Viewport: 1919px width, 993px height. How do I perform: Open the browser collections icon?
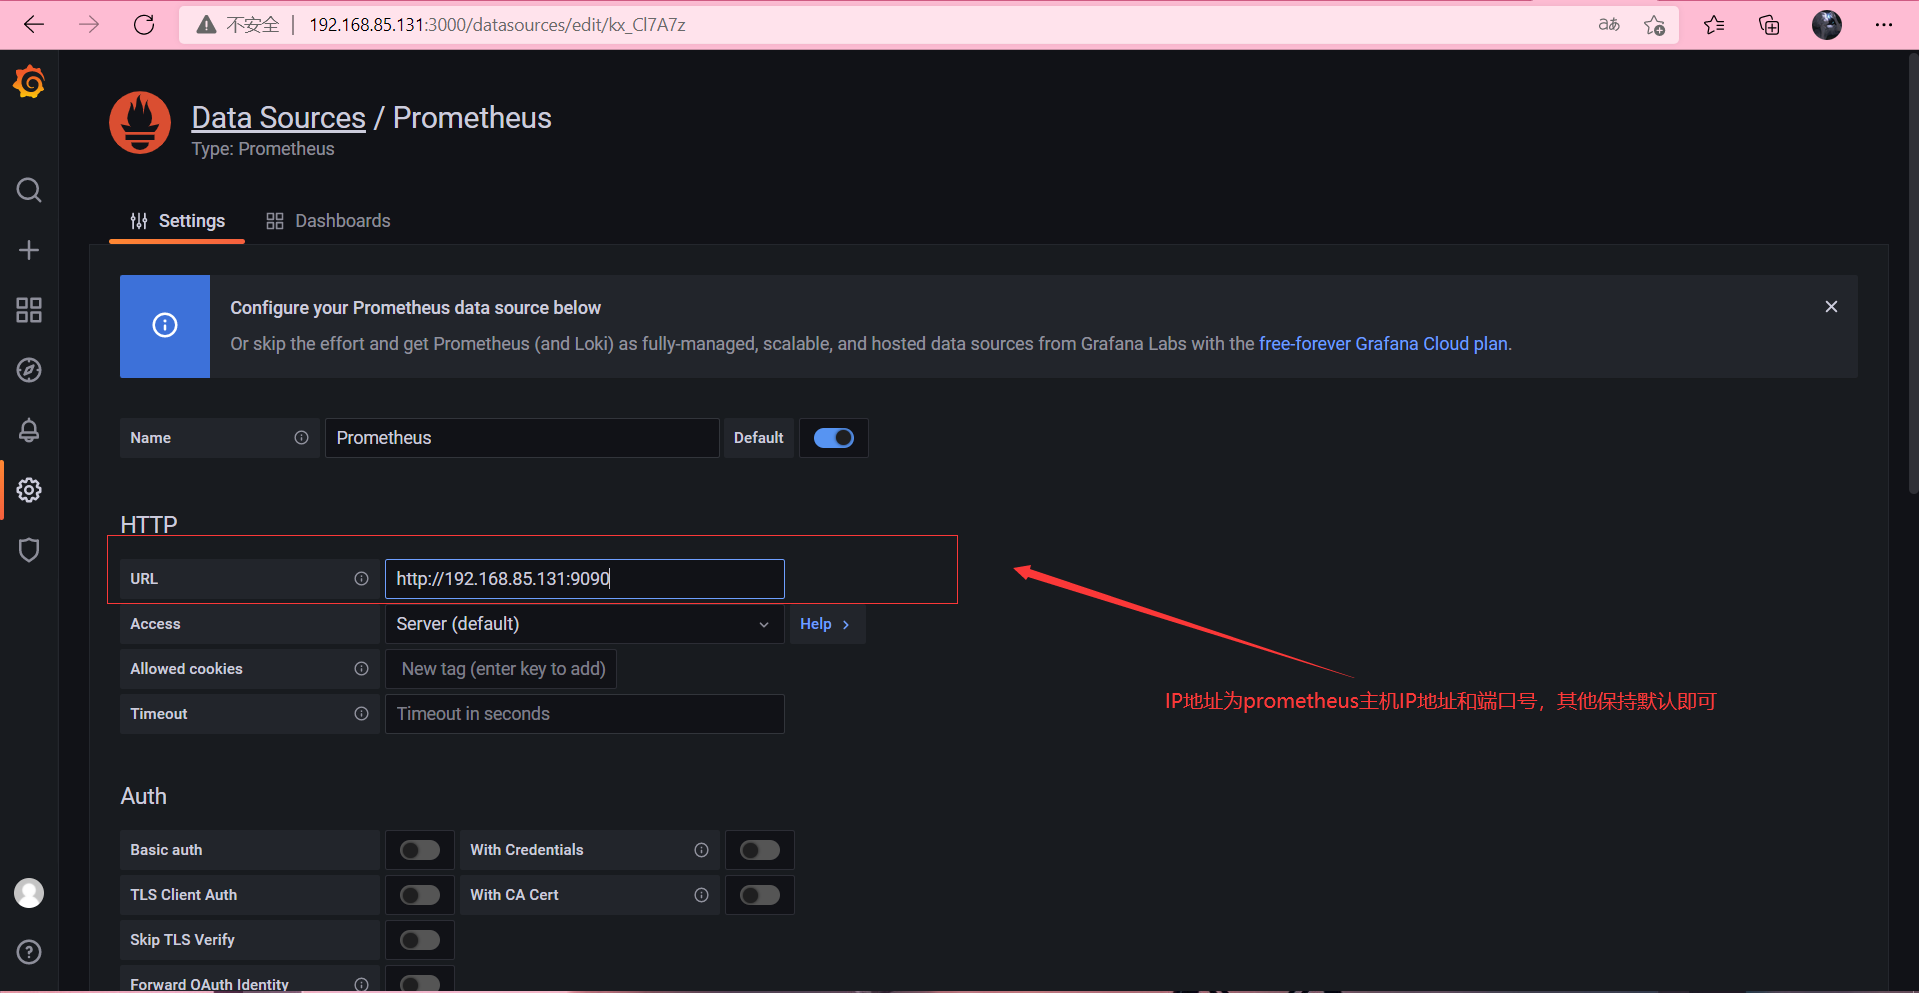coord(1769,25)
